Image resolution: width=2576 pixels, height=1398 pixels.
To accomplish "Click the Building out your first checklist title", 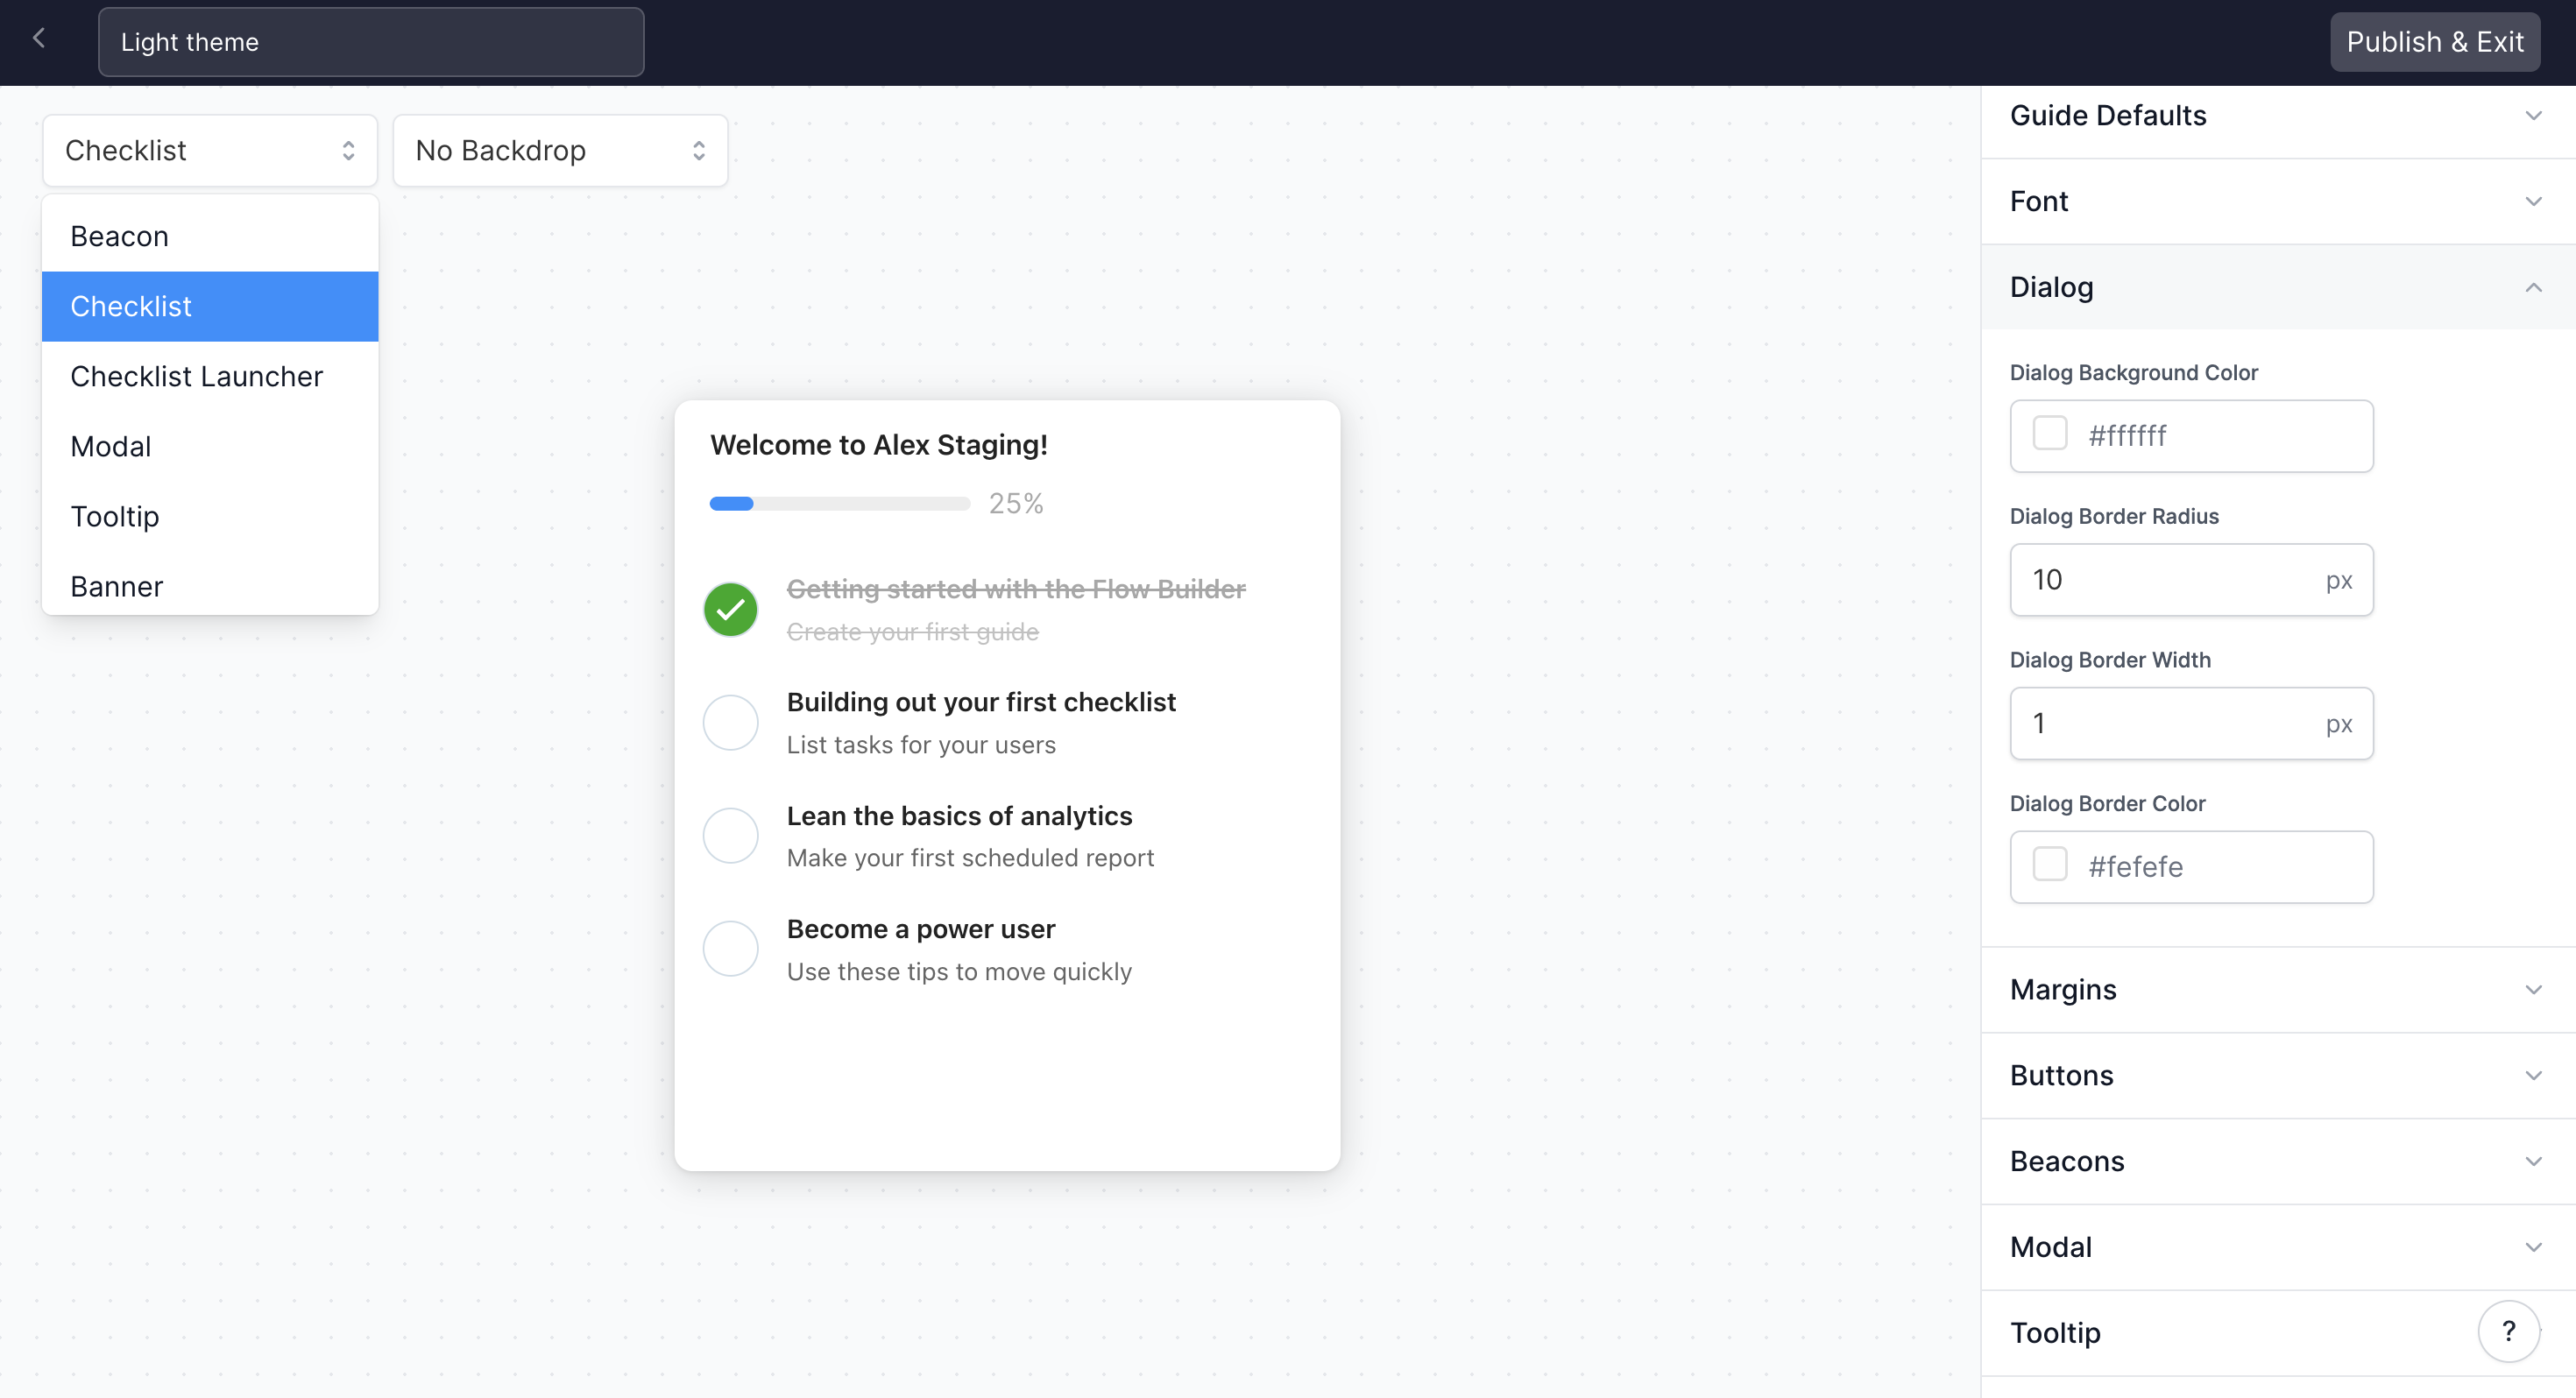I will (x=981, y=702).
